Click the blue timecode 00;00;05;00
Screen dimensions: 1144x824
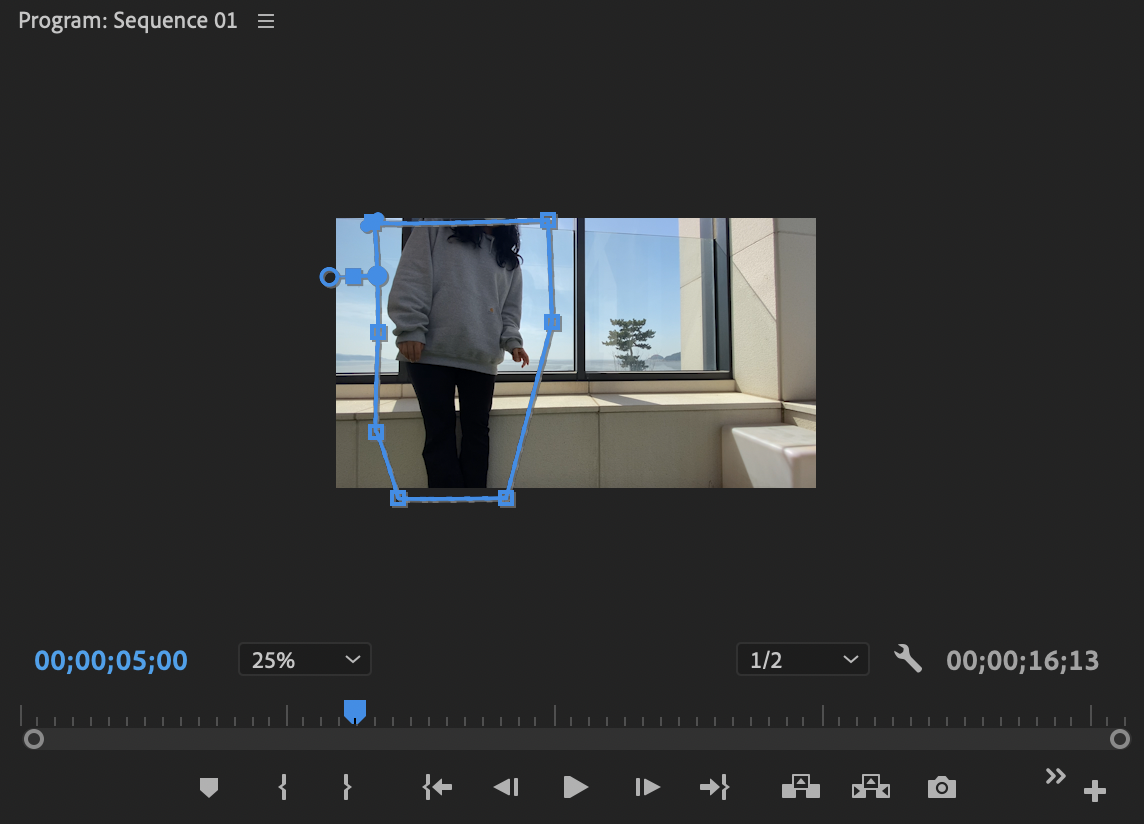click(x=110, y=660)
